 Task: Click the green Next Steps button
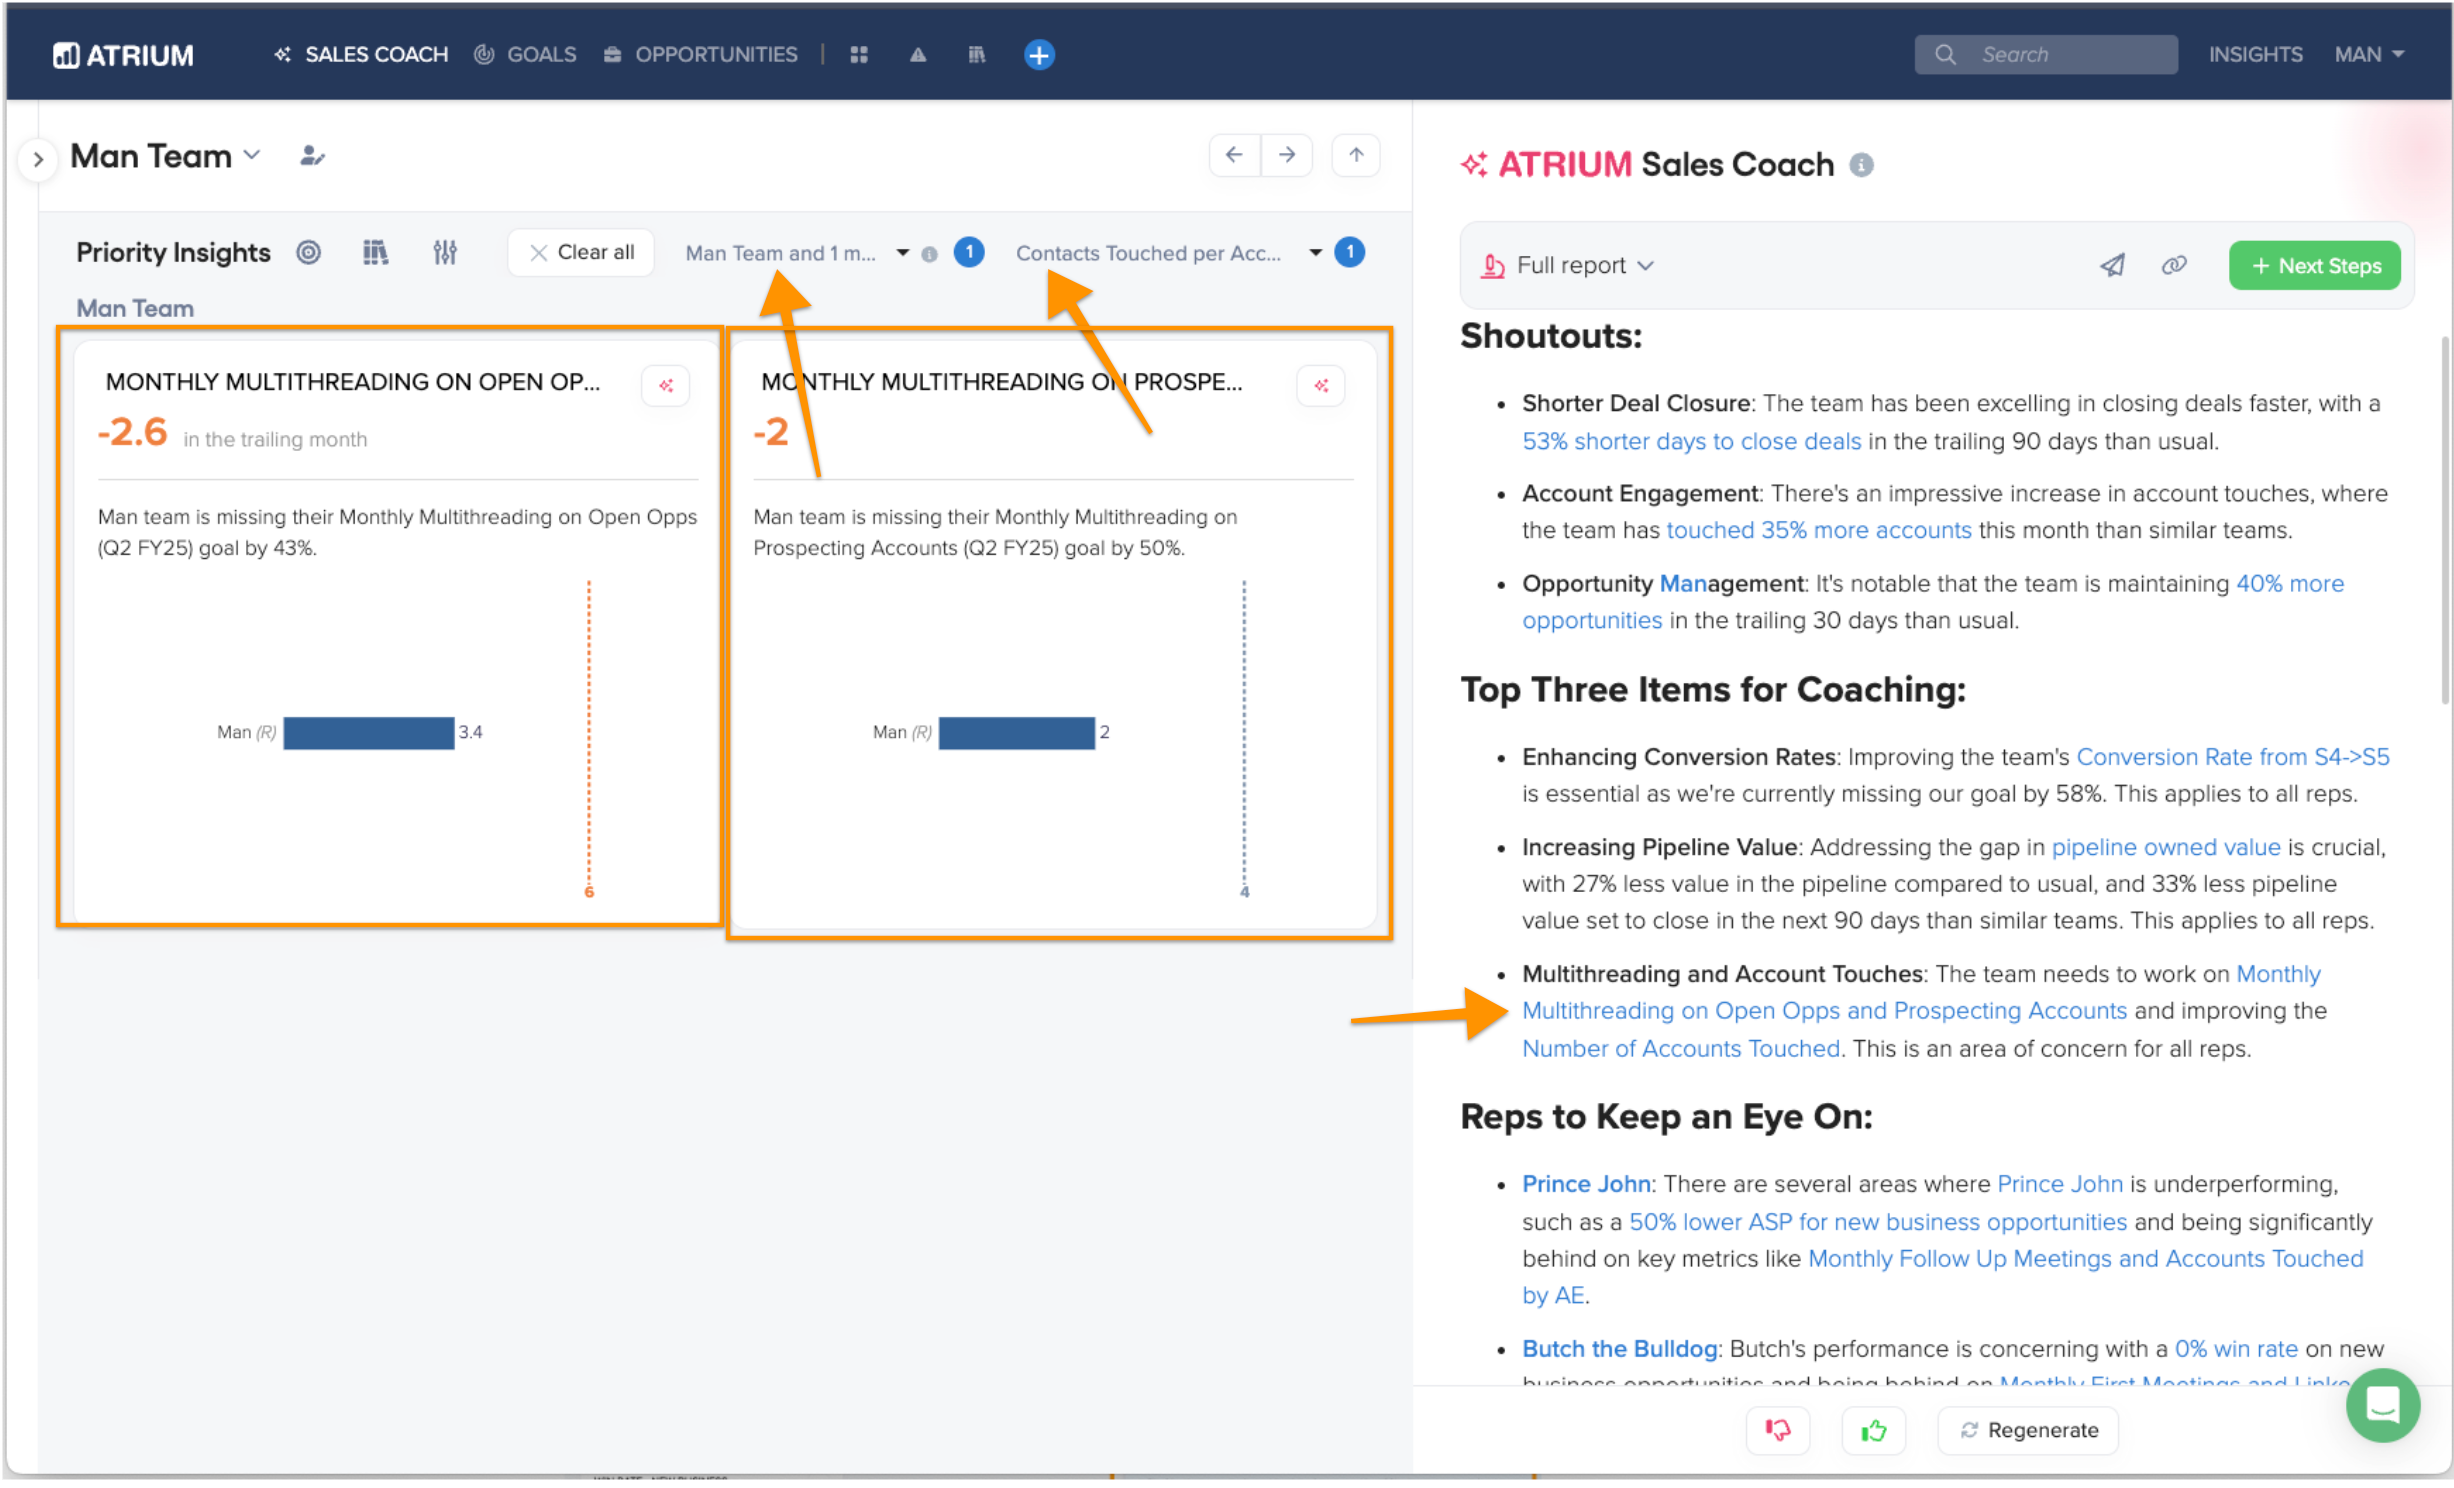tap(2313, 265)
